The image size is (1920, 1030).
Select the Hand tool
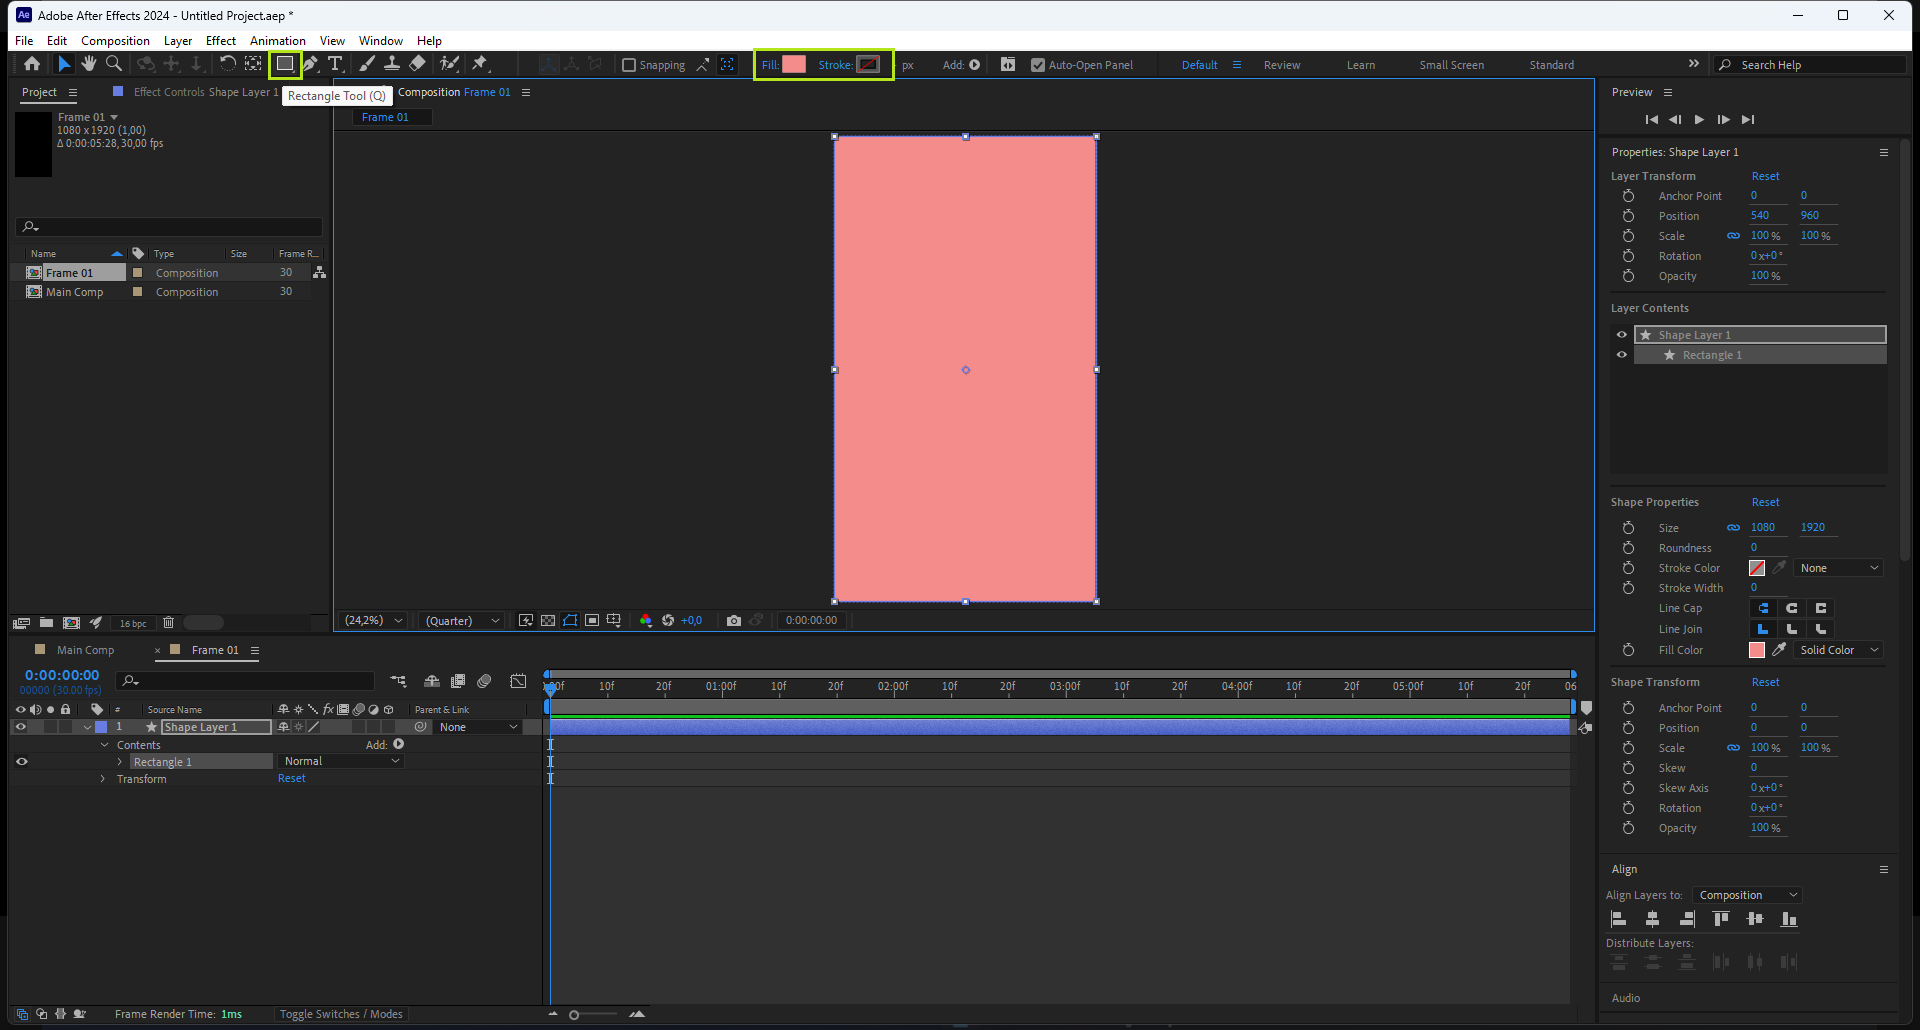(x=89, y=64)
